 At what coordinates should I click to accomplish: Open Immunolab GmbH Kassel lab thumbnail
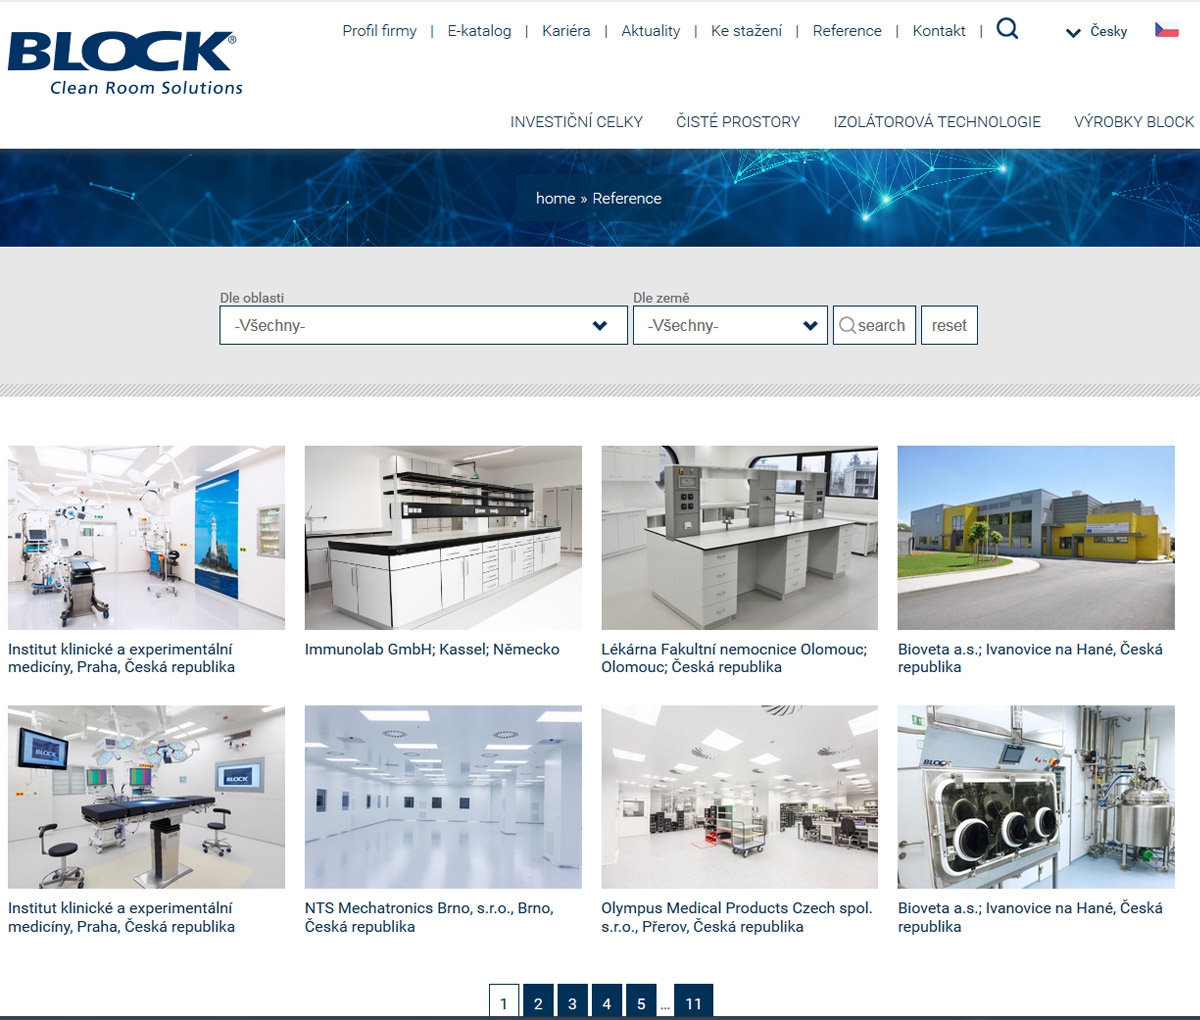pyautogui.click(x=443, y=538)
